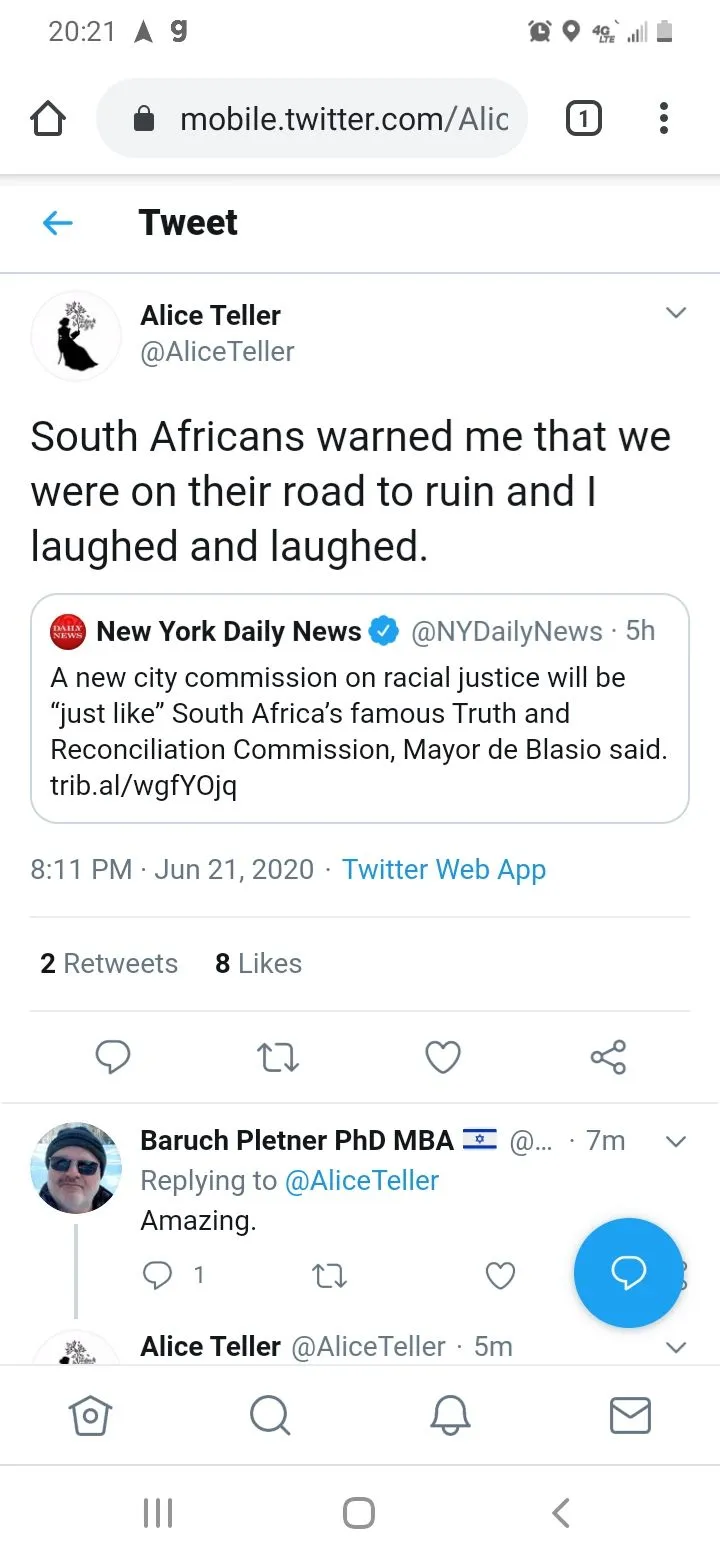Expand options on Baruch Pletner's reply

click(676, 1141)
